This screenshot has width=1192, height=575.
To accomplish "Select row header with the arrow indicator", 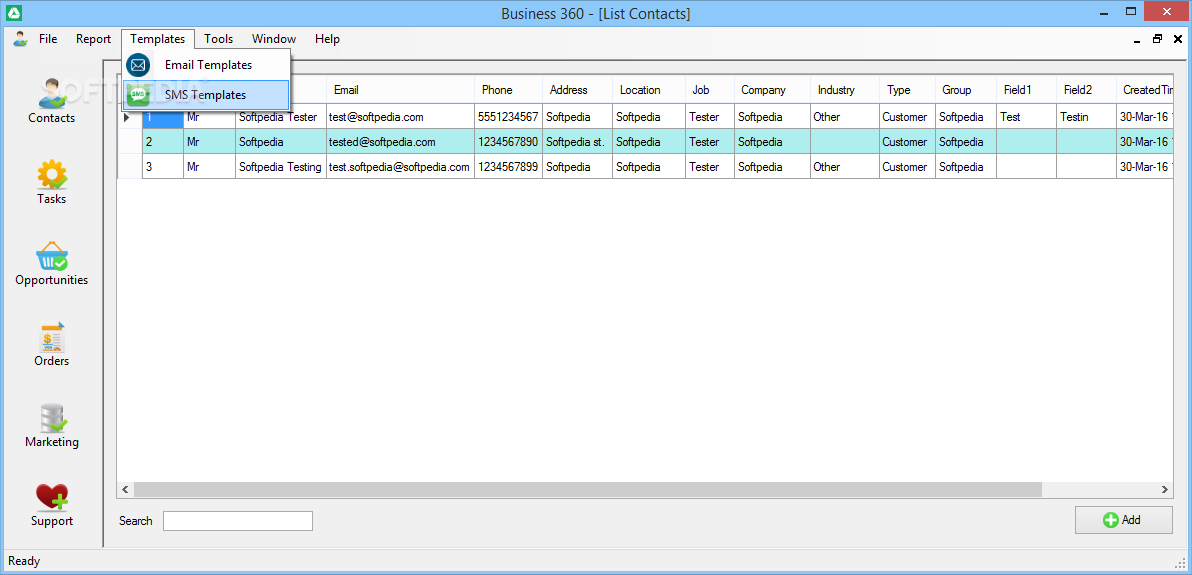I will 130,117.
